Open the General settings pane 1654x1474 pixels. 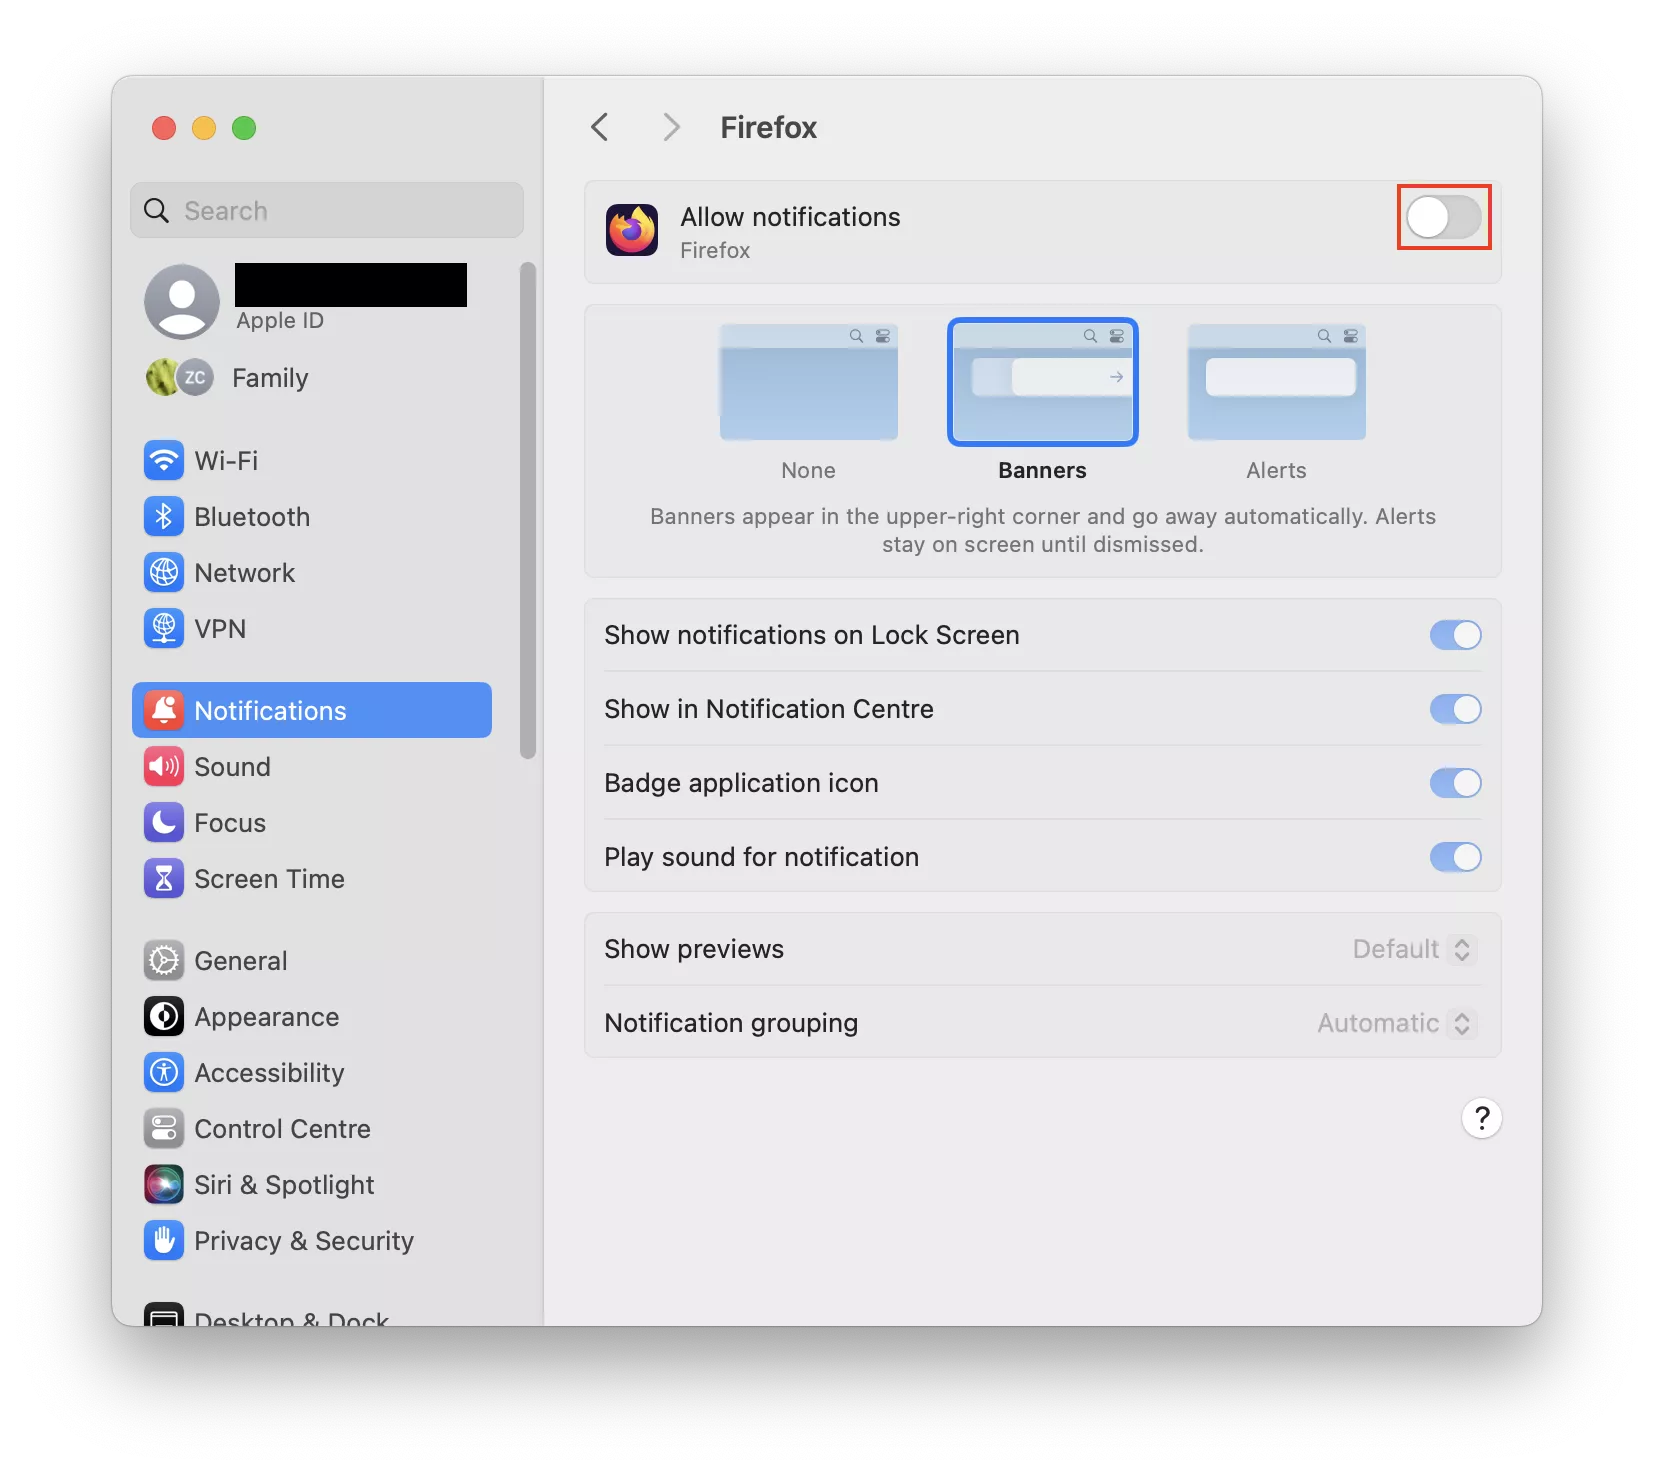pyautogui.click(x=240, y=961)
